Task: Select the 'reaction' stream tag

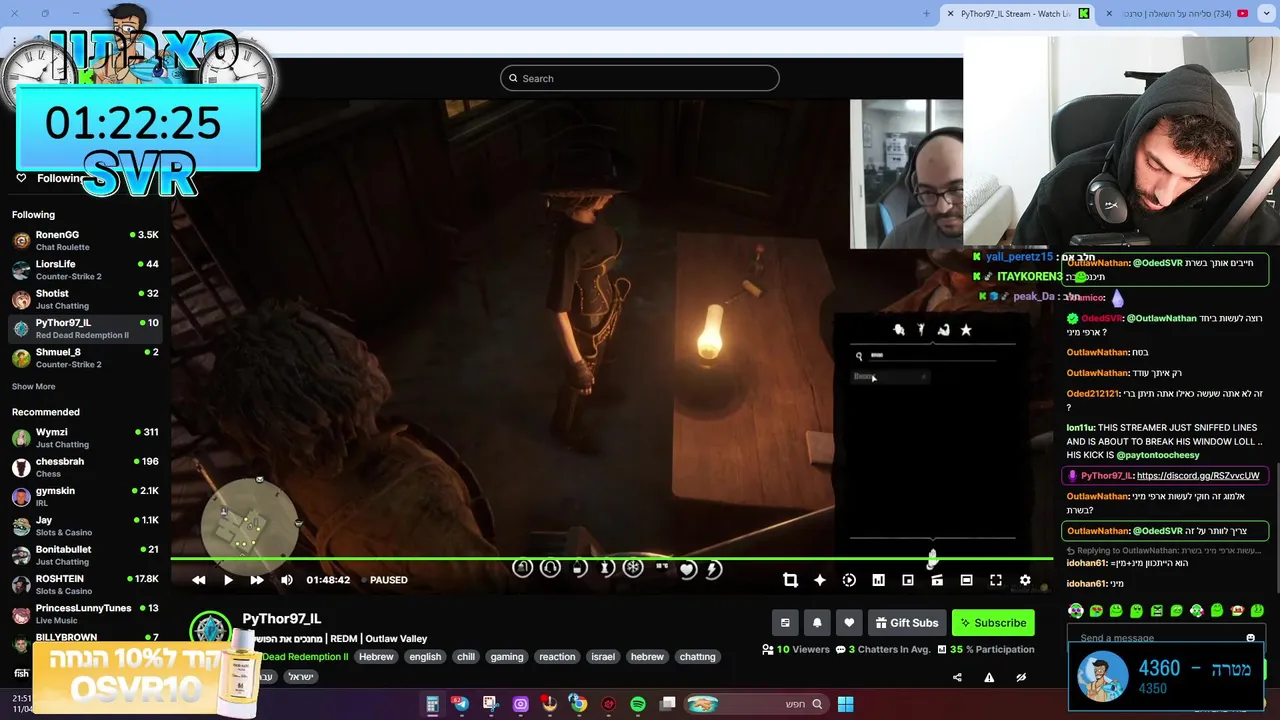Action: tap(557, 657)
